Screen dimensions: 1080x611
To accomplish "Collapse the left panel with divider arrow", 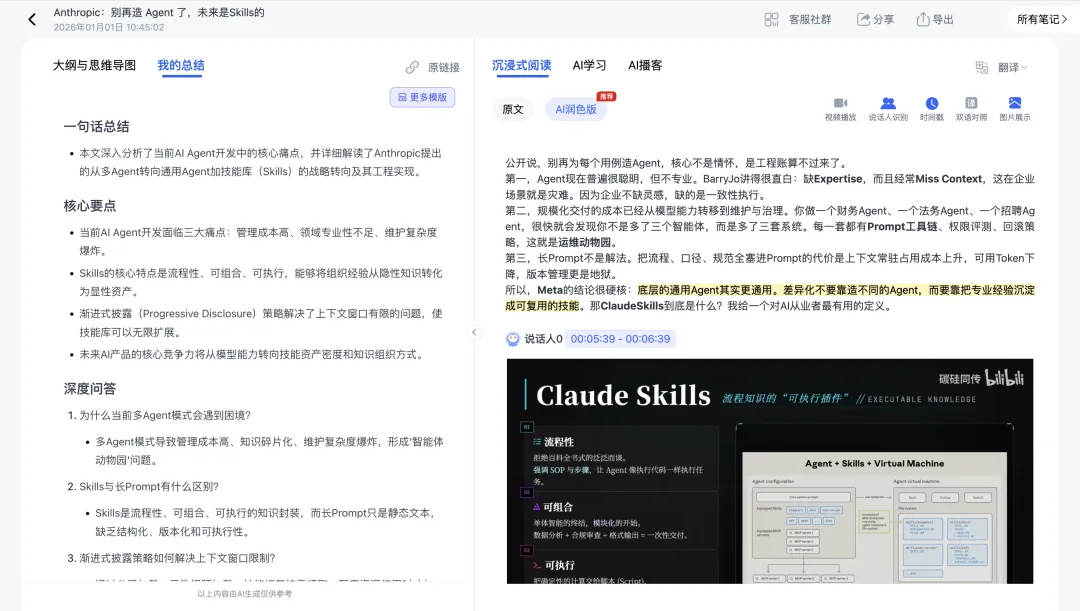I will (x=474, y=332).
